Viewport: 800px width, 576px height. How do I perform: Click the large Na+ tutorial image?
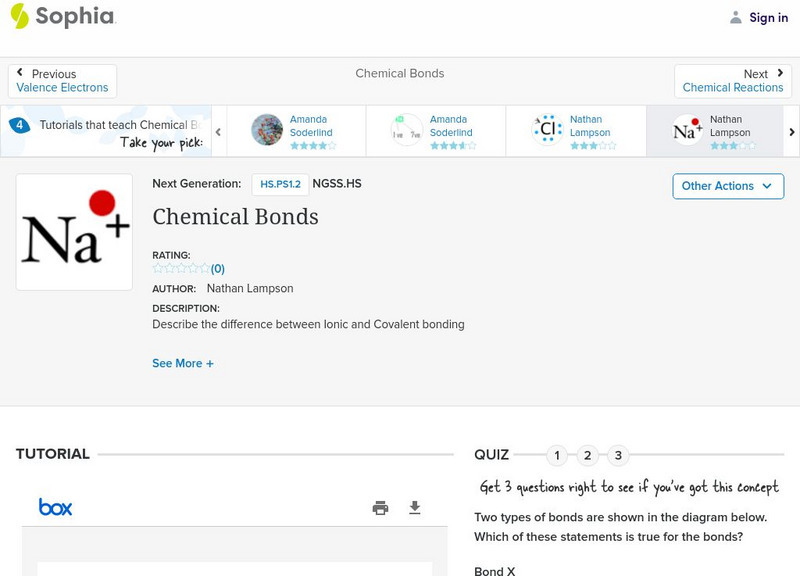[74, 232]
